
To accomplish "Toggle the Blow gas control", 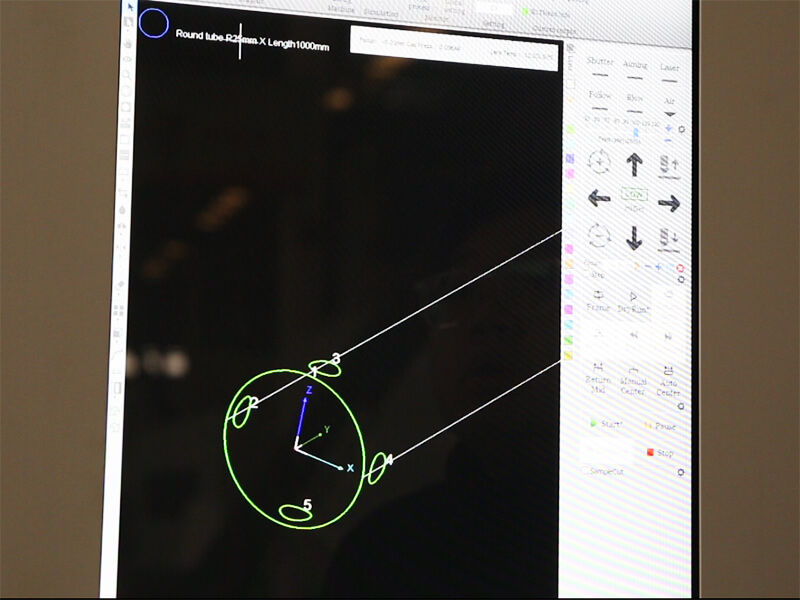I will [635, 103].
